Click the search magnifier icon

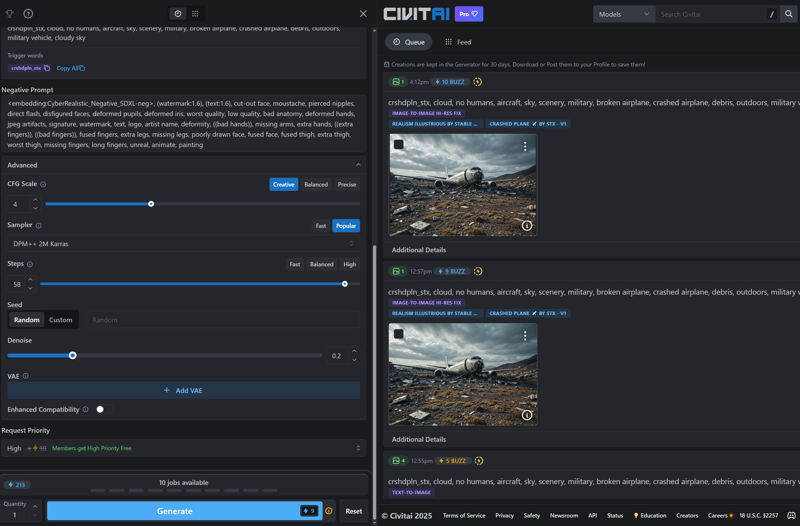tap(789, 14)
